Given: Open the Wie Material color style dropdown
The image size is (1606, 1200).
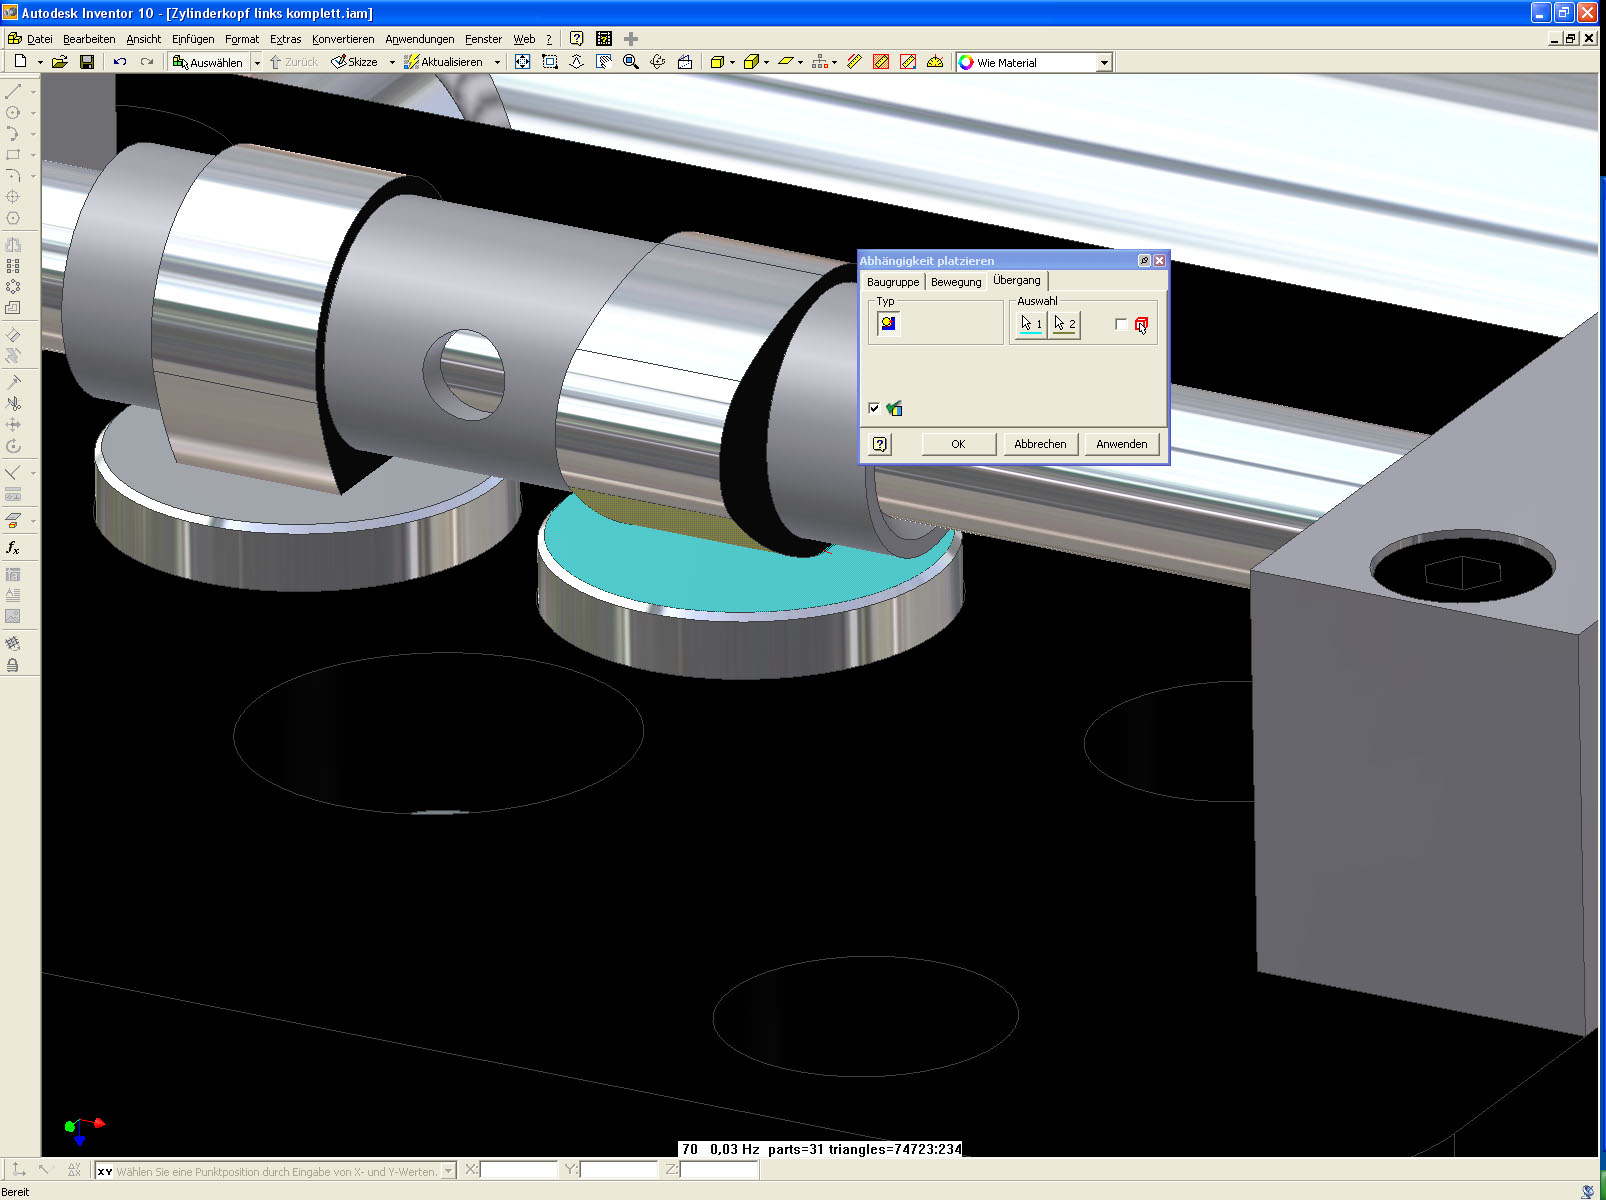Looking at the screenshot, I should [1104, 63].
